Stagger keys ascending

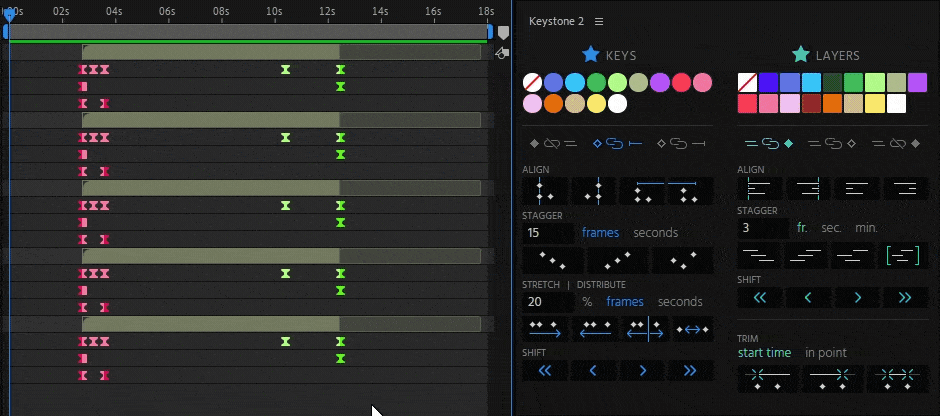tap(617, 260)
